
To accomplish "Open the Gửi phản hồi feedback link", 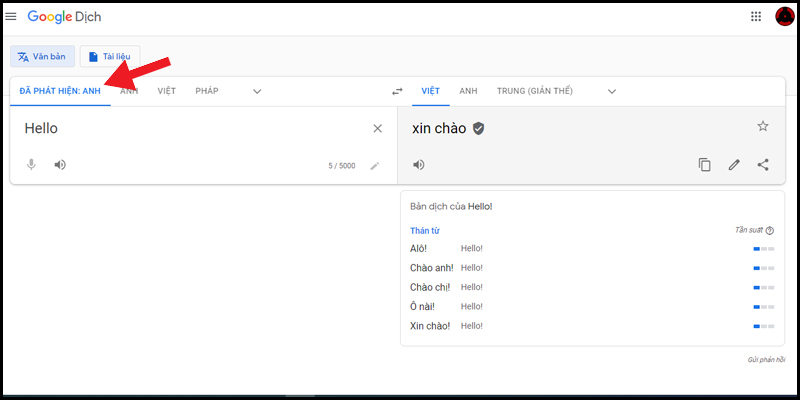I will pyautogui.click(x=766, y=360).
